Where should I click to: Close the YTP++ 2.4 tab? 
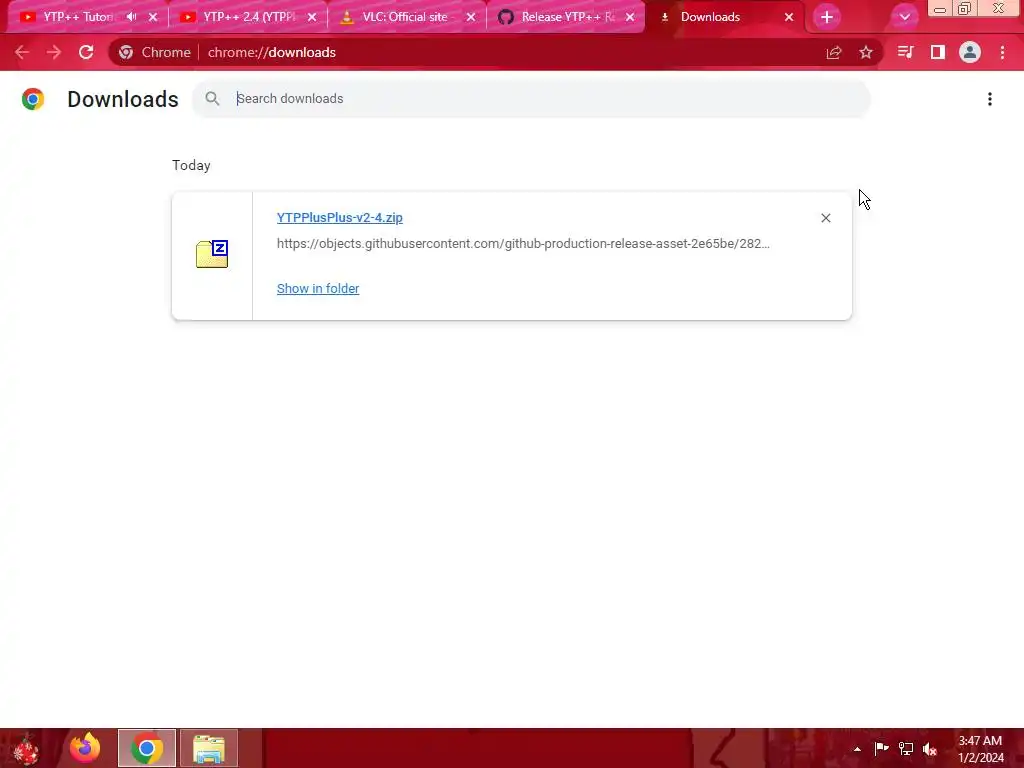[312, 17]
